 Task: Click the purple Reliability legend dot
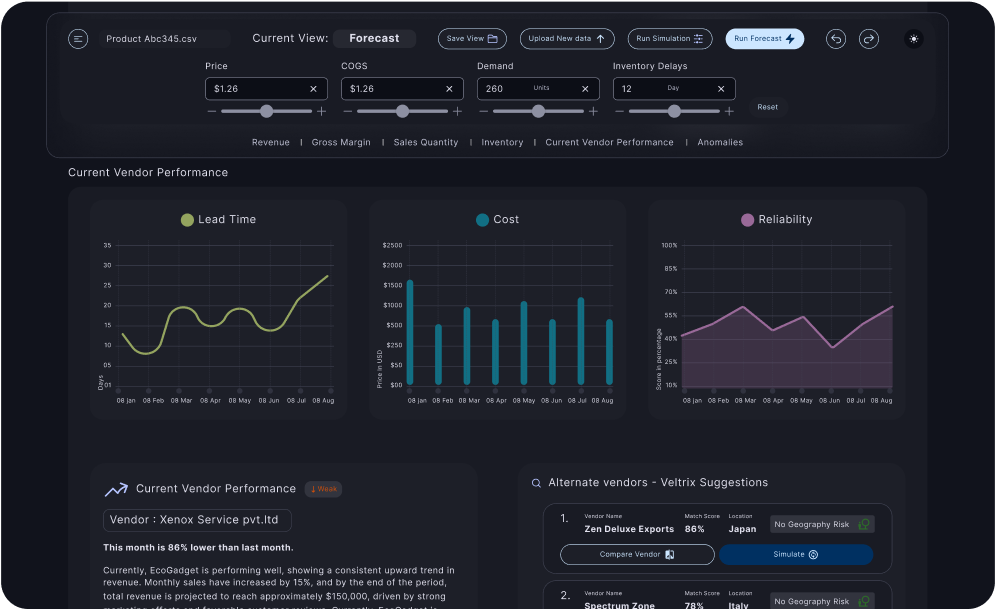pos(748,220)
